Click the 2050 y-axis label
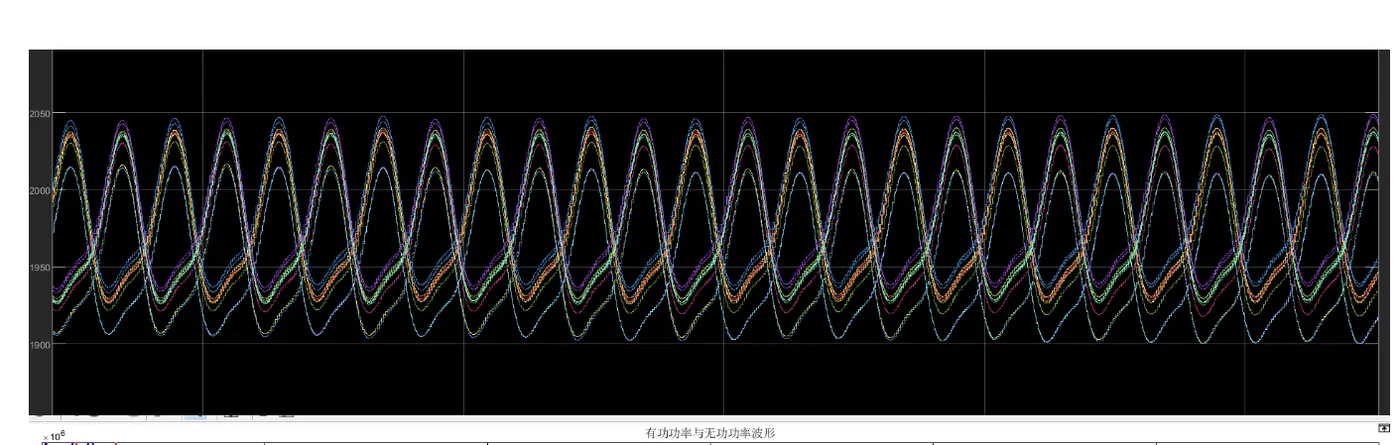 (40, 114)
